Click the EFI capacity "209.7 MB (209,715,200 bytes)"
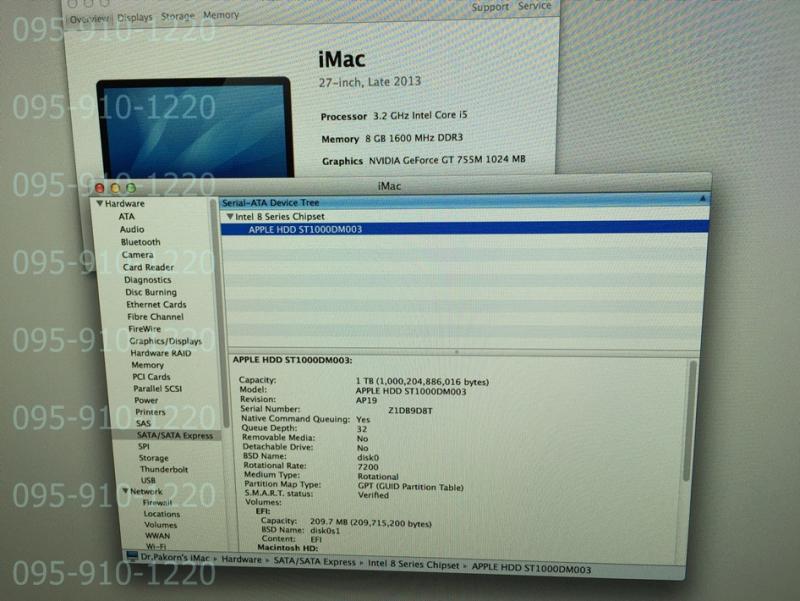The width and height of the screenshot is (800, 601). pos(371,522)
